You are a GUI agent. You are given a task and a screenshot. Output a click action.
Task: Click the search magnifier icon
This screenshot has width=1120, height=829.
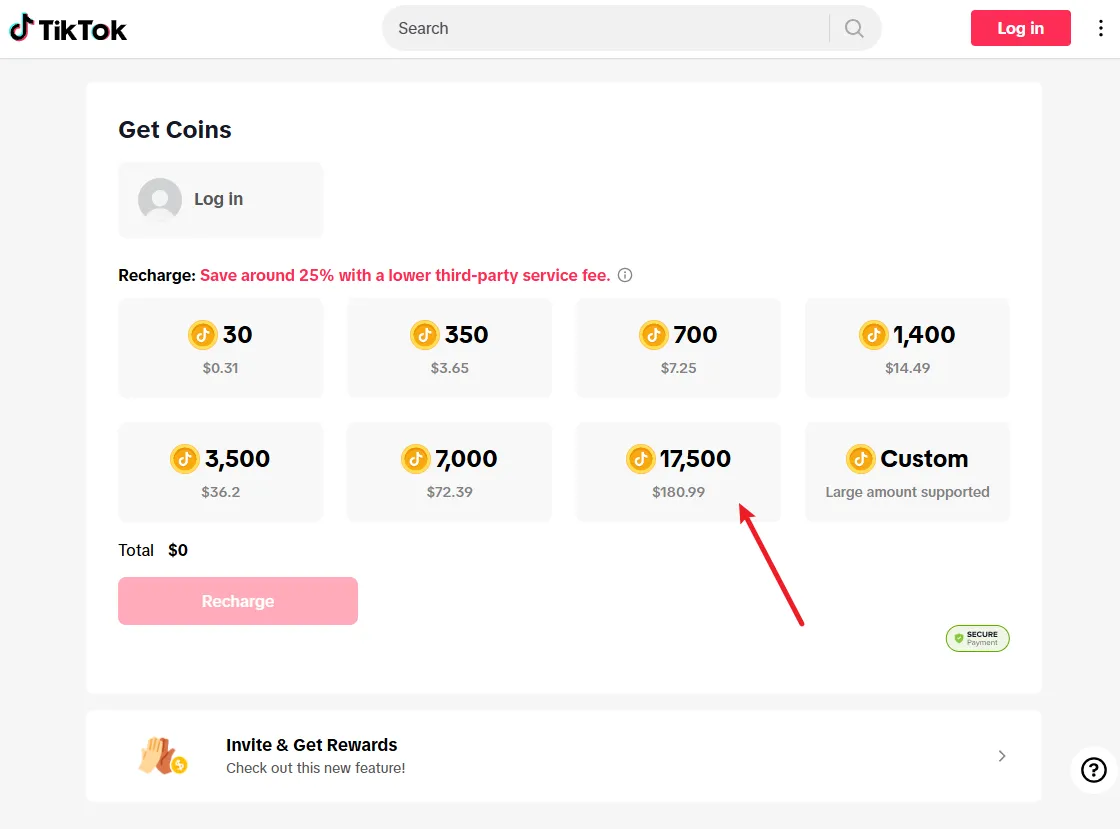point(854,28)
